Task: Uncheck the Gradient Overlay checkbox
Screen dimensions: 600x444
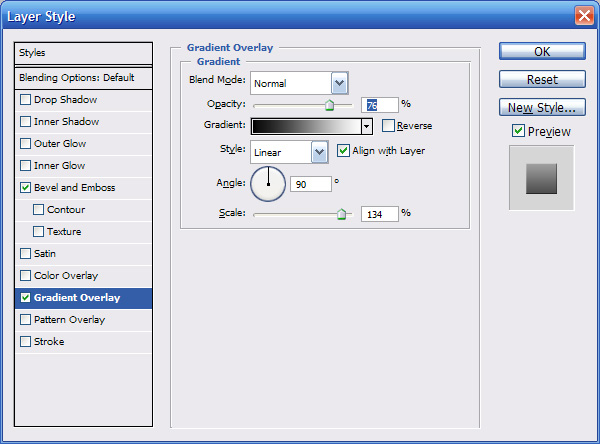Action: coord(25,298)
